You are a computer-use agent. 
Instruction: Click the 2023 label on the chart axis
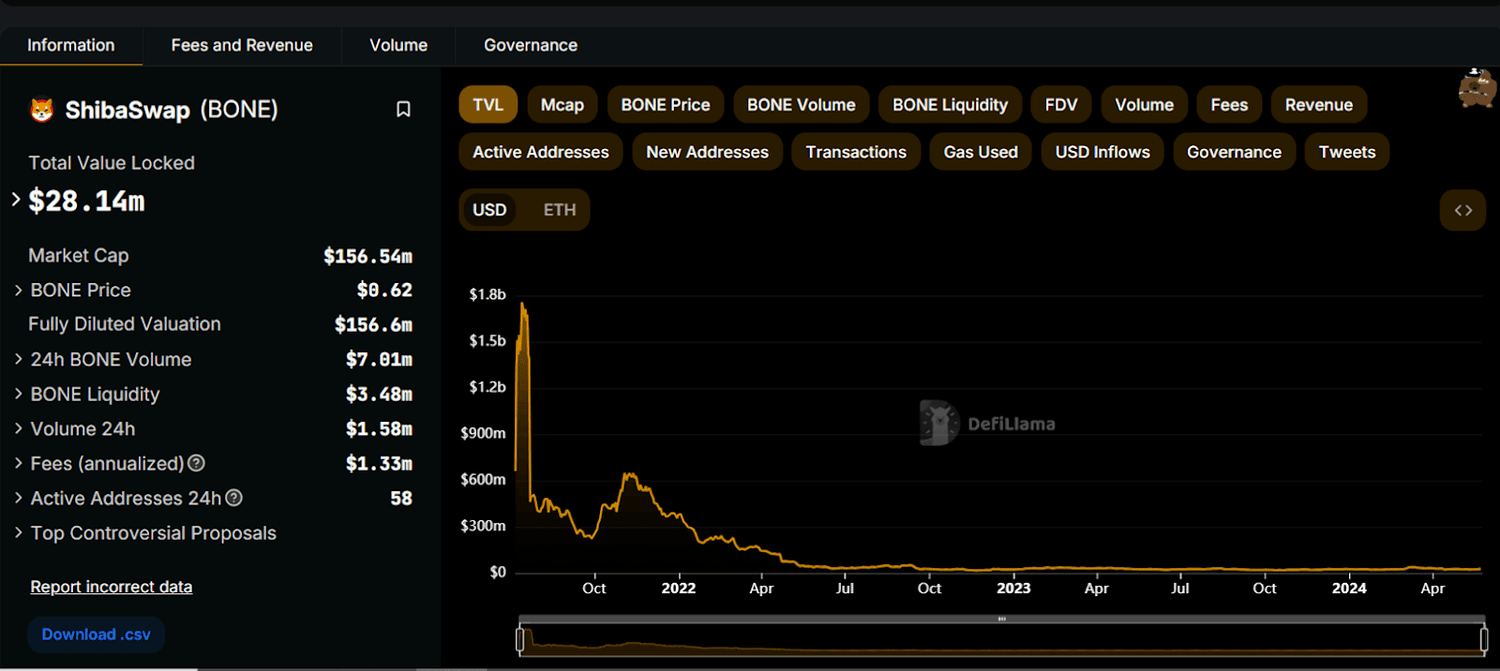click(1014, 588)
